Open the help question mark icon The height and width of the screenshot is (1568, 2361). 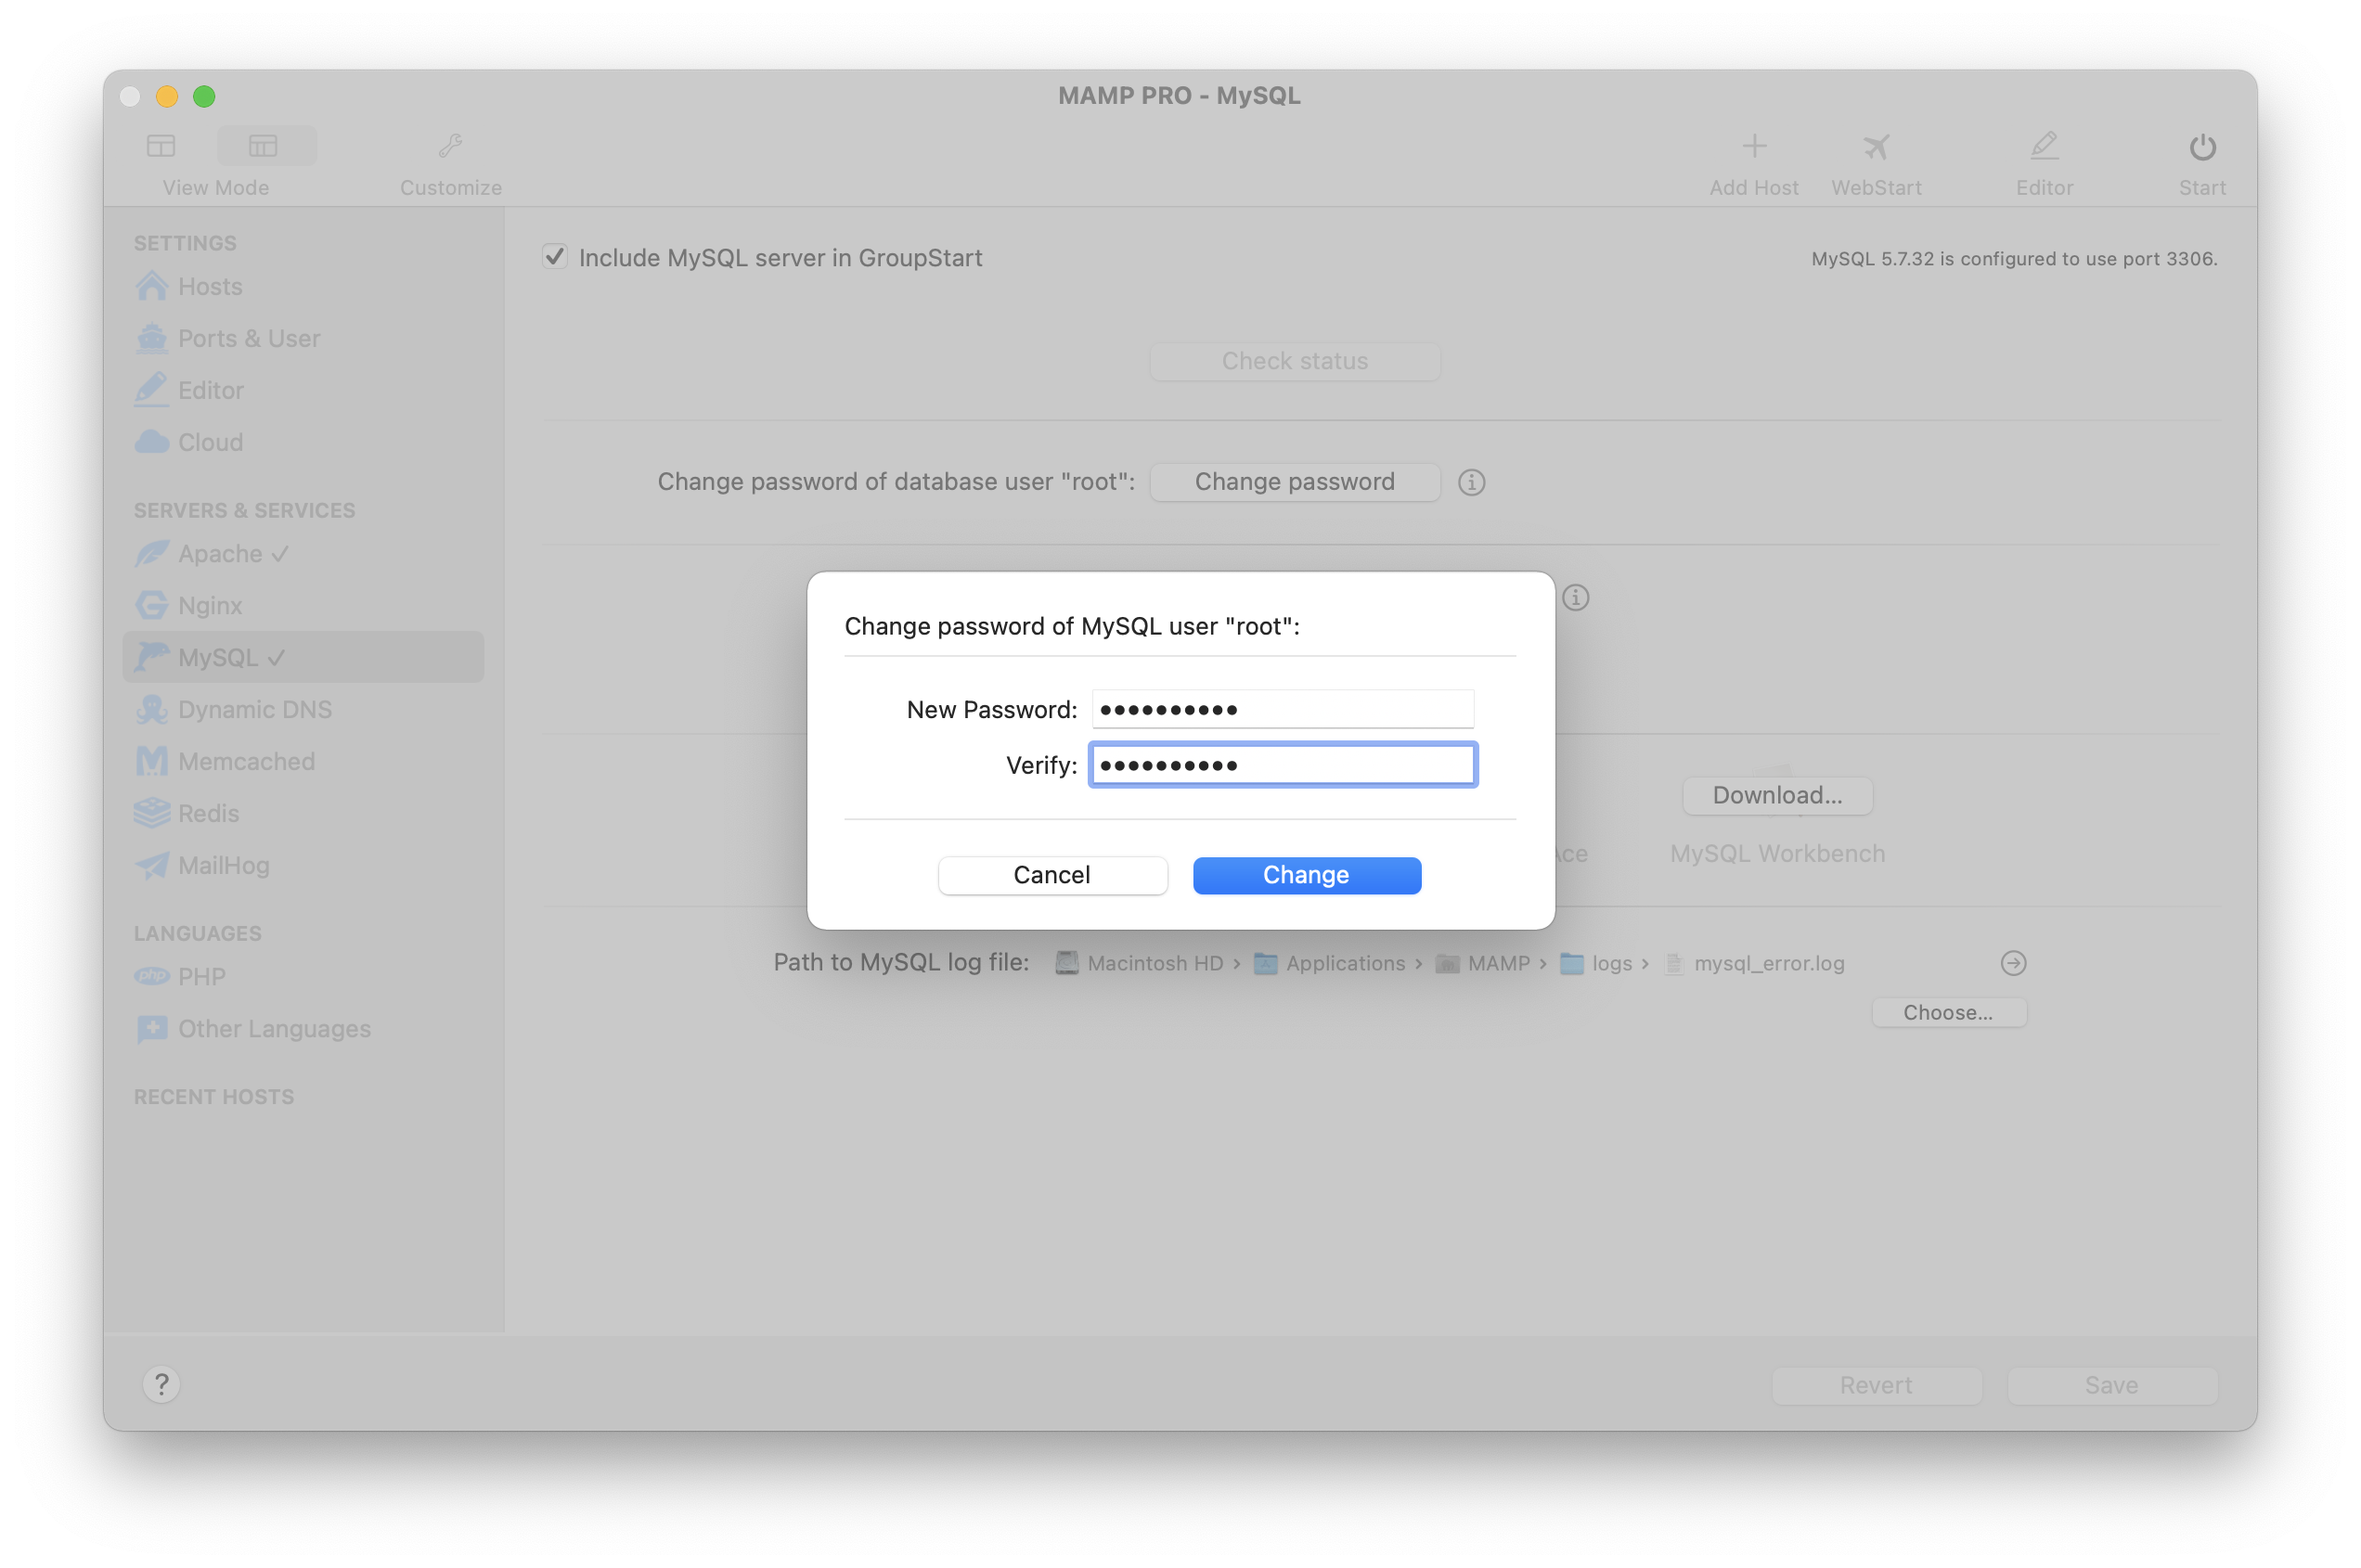coord(162,1385)
